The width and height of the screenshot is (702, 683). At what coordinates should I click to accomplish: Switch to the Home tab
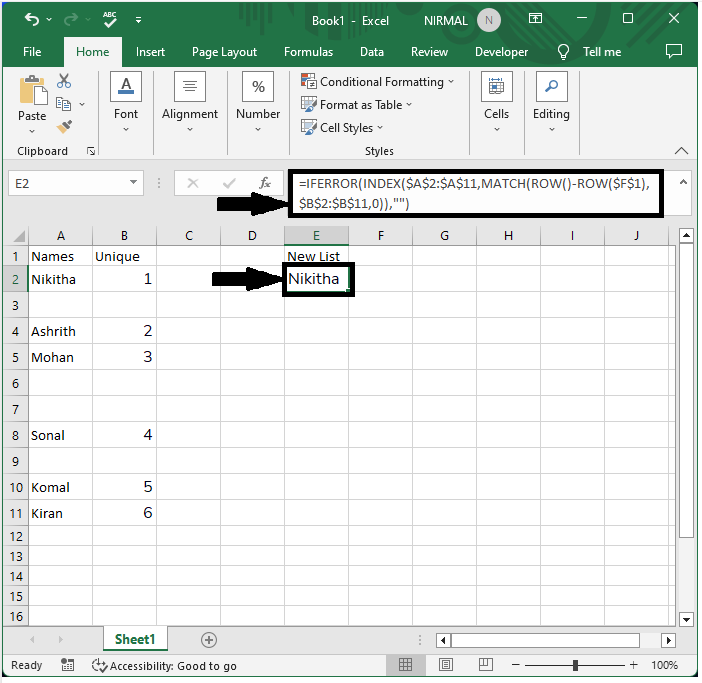93,52
